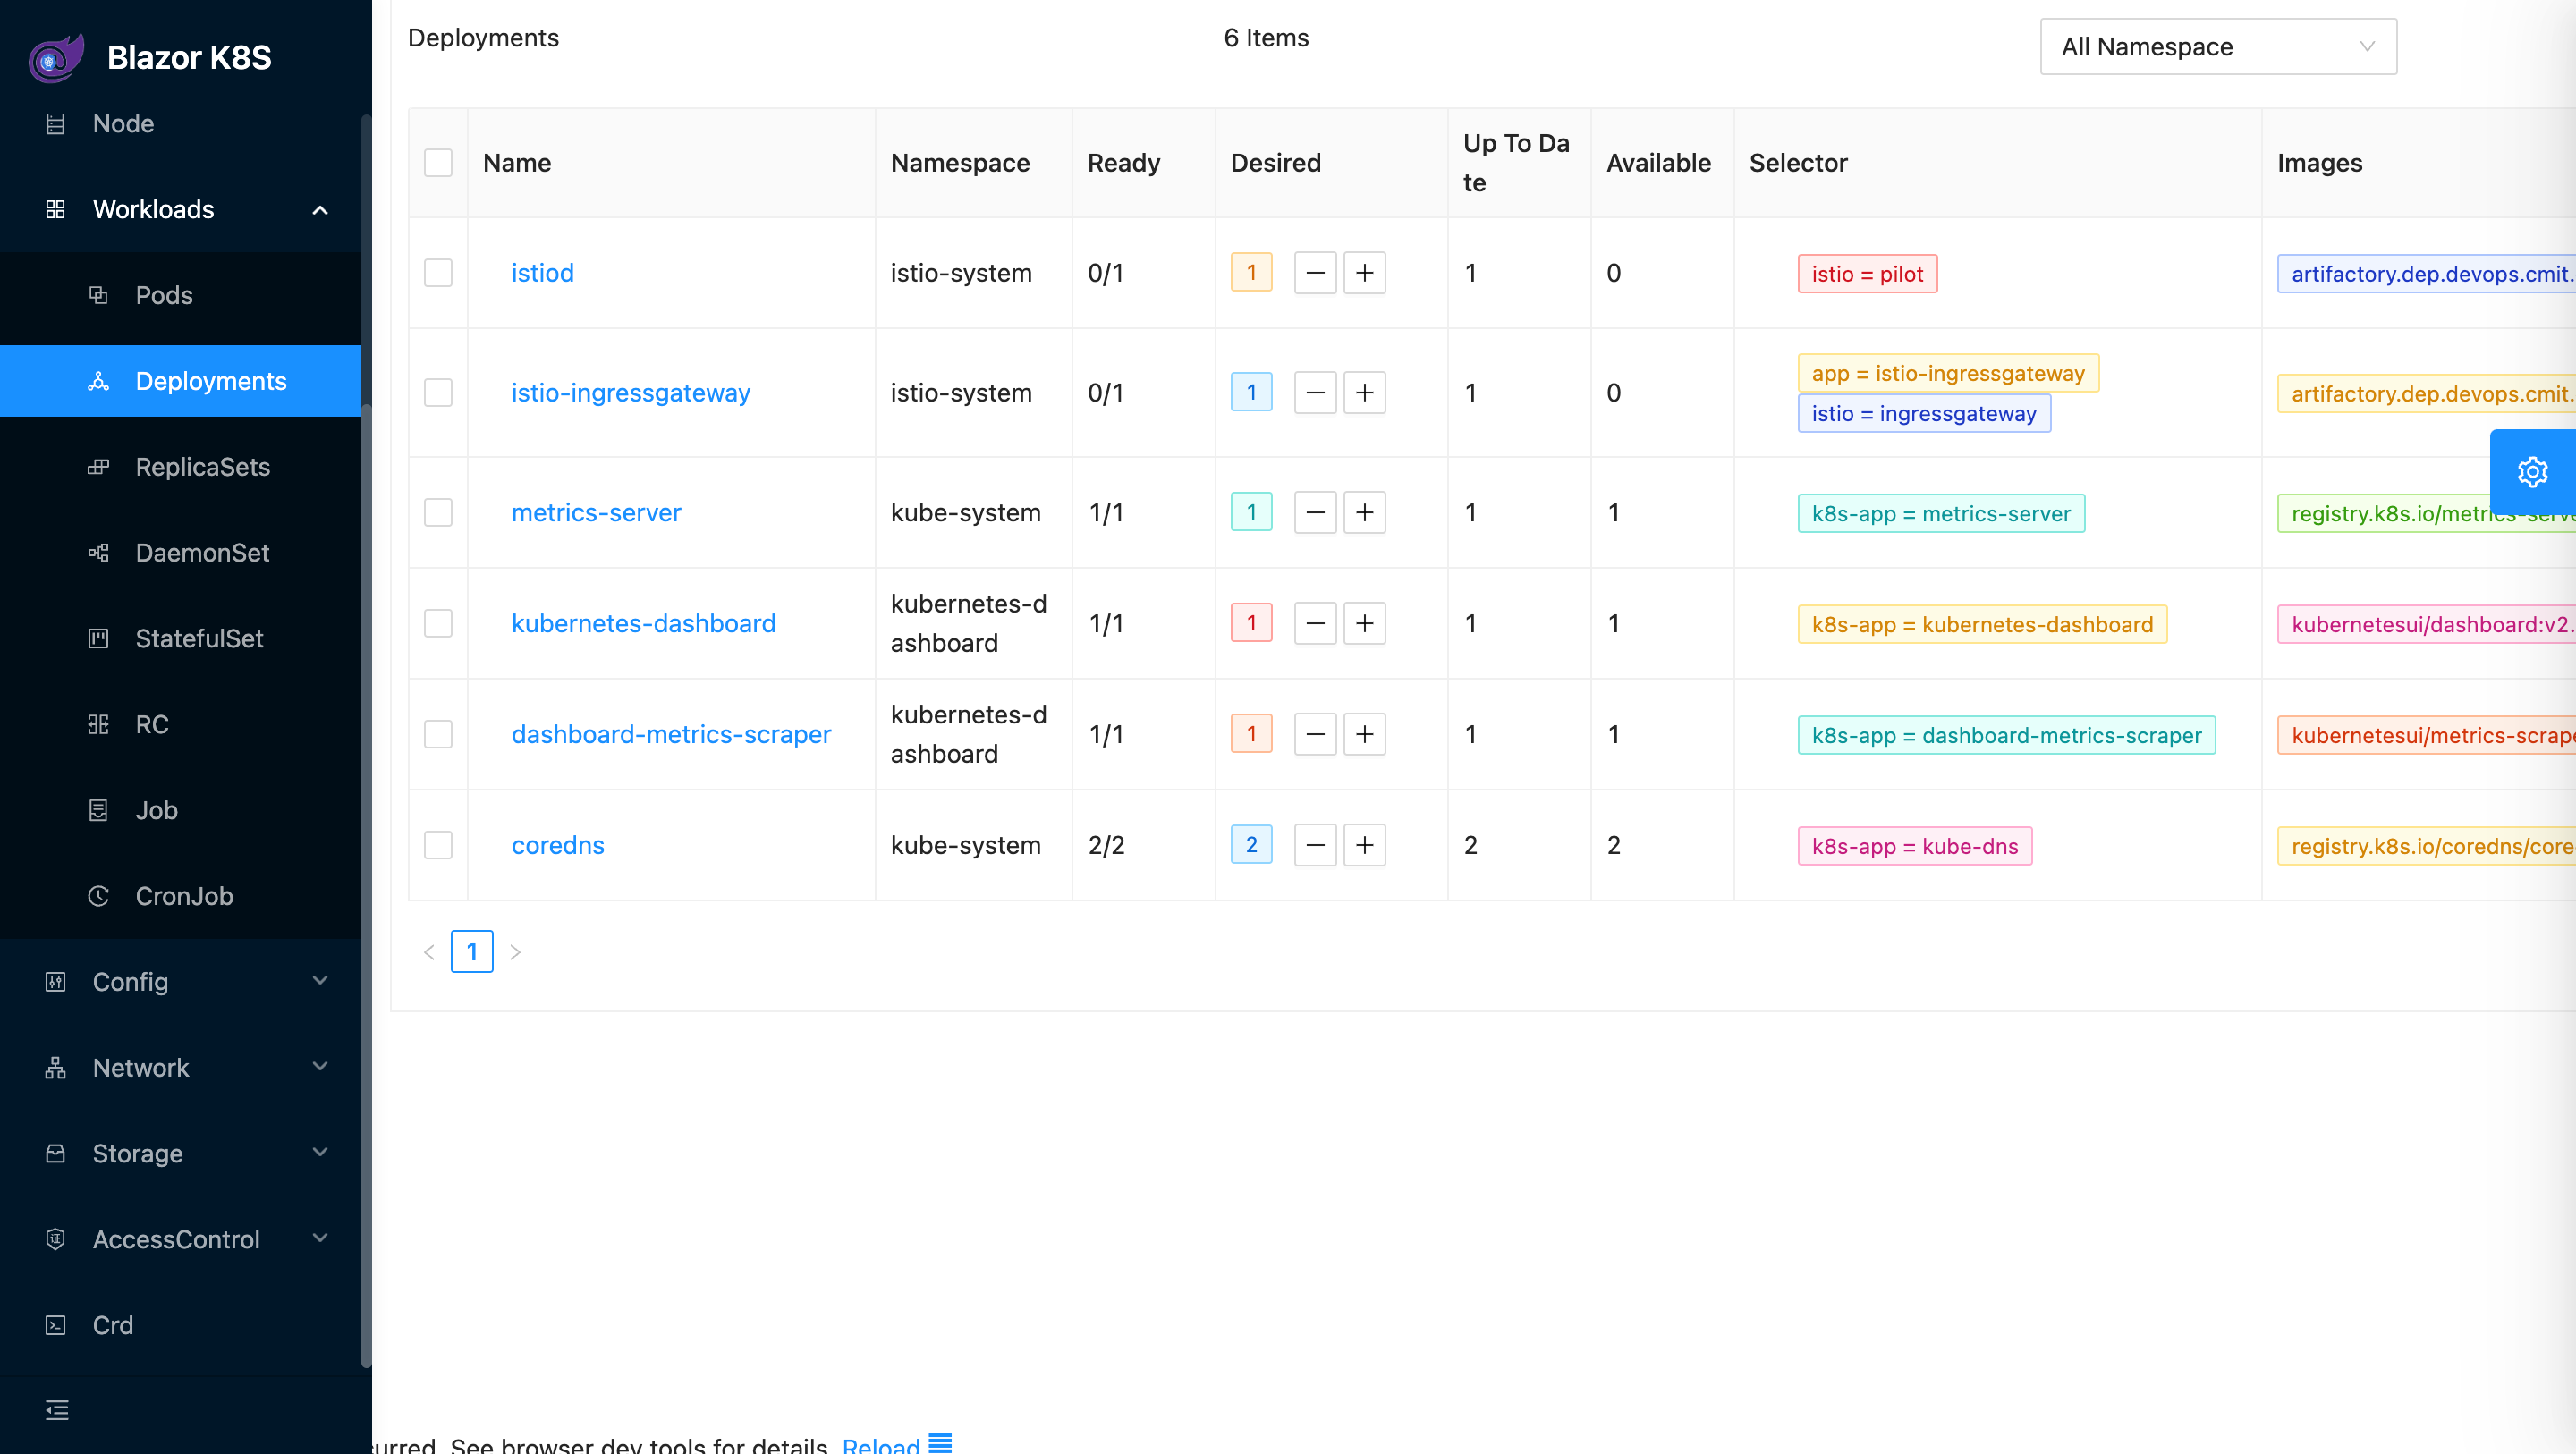Go to StatefulSet in the sidebar
The height and width of the screenshot is (1454, 2576).
coord(199,639)
